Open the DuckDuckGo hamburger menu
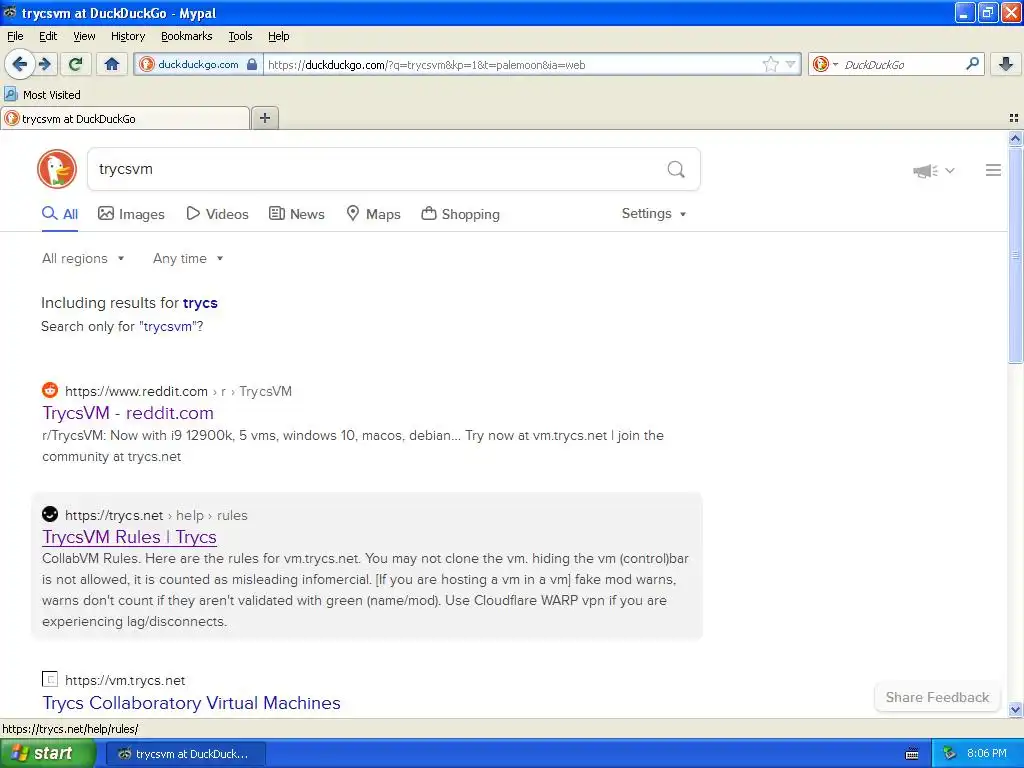Viewport: 1024px width, 768px height. pyautogui.click(x=993, y=170)
